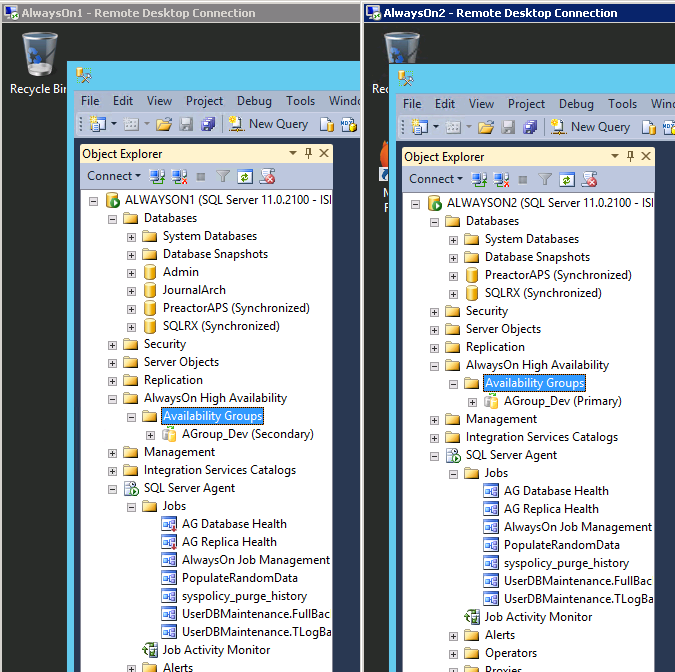Click New Project icon in AlwaysOn1 toolbar

point(98,125)
